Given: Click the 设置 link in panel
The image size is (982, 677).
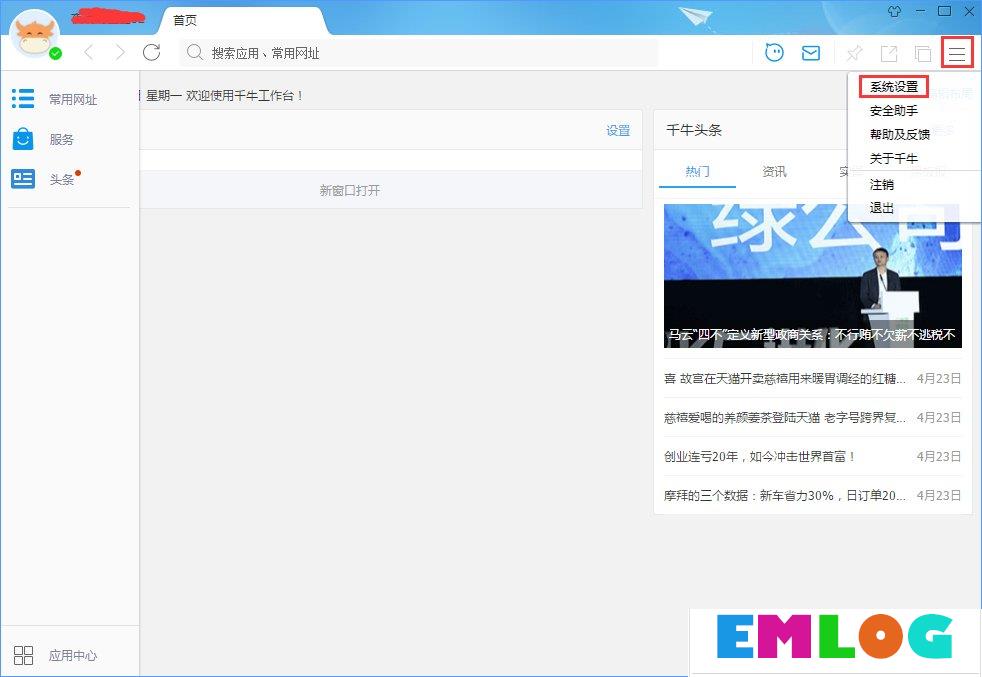Looking at the screenshot, I should click(x=618, y=130).
